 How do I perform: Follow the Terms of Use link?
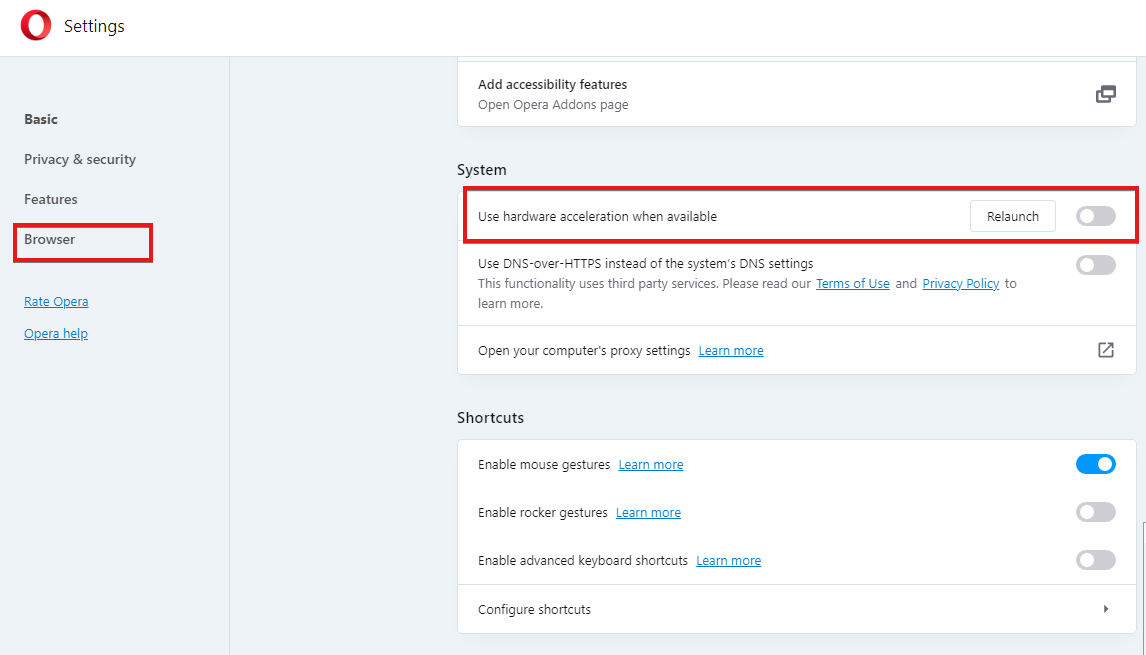852,284
